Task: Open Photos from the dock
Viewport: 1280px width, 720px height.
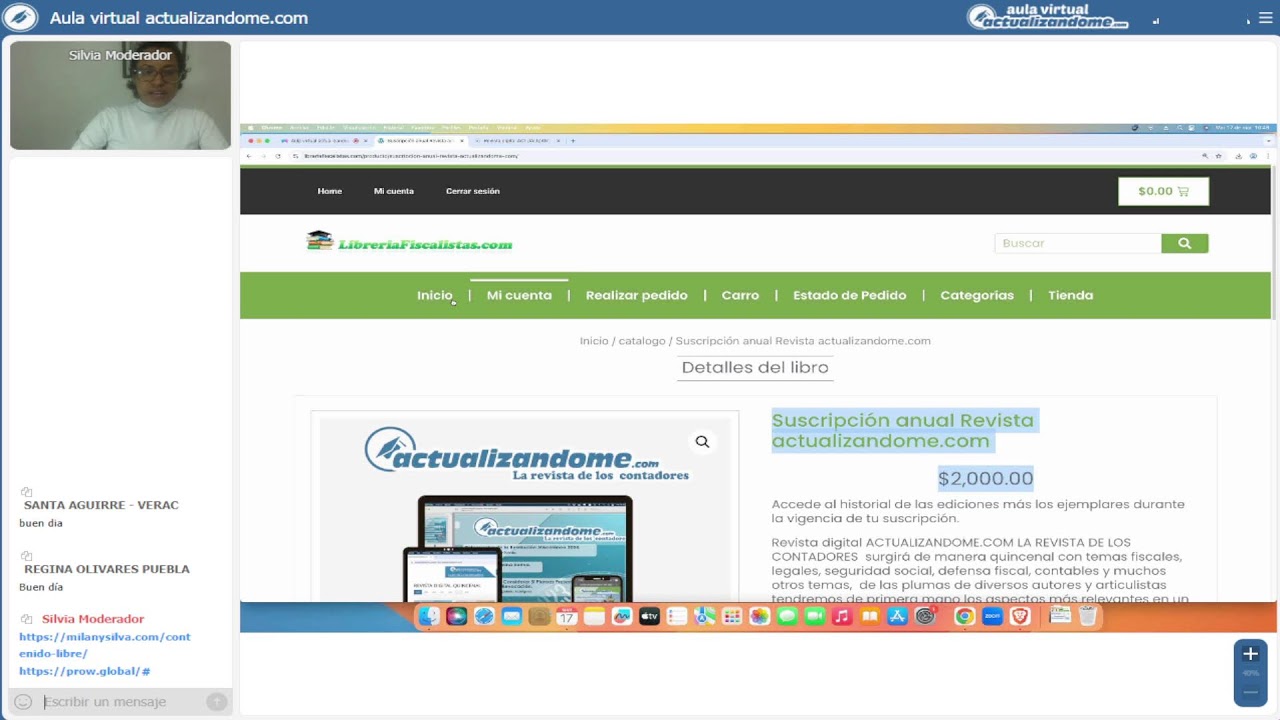Action: (x=760, y=616)
